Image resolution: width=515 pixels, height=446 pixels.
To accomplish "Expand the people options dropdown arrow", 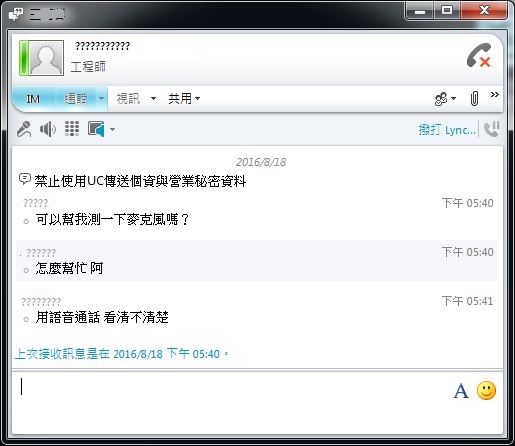I will pyautogui.click(x=453, y=99).
